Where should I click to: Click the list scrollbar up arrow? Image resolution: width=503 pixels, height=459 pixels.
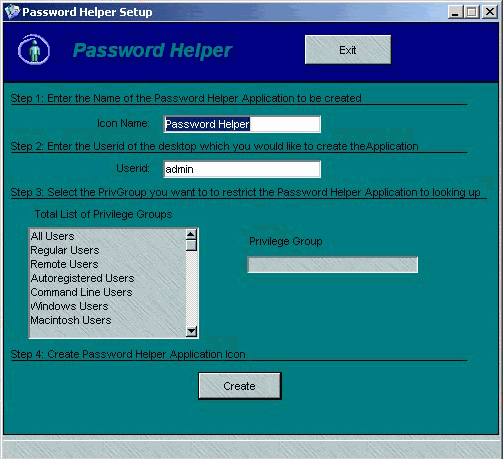coord(191,234)
